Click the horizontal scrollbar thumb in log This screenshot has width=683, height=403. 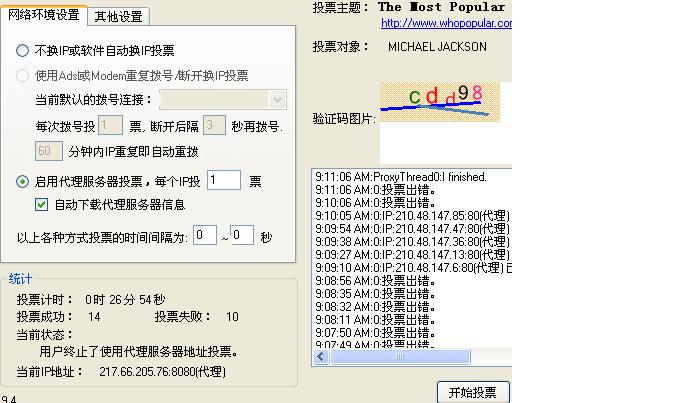pos(396,357)
